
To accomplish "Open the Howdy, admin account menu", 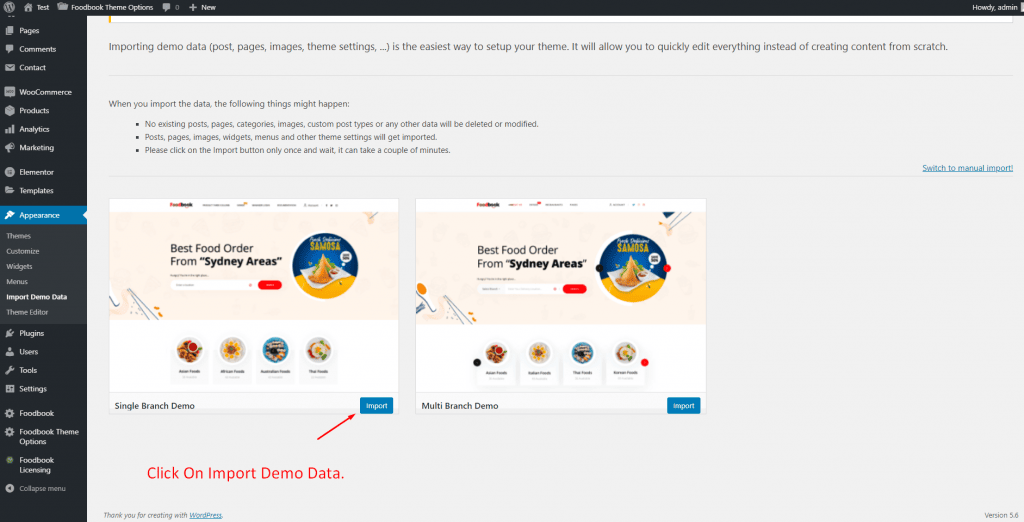I will tap(995, 7).
